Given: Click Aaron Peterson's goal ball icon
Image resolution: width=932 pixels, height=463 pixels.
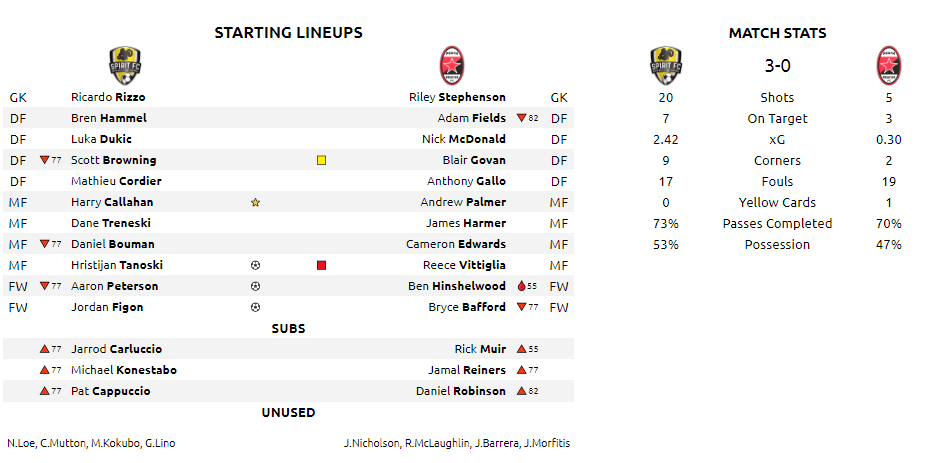Looking at the screenshot, I should [x=256, y=286].
